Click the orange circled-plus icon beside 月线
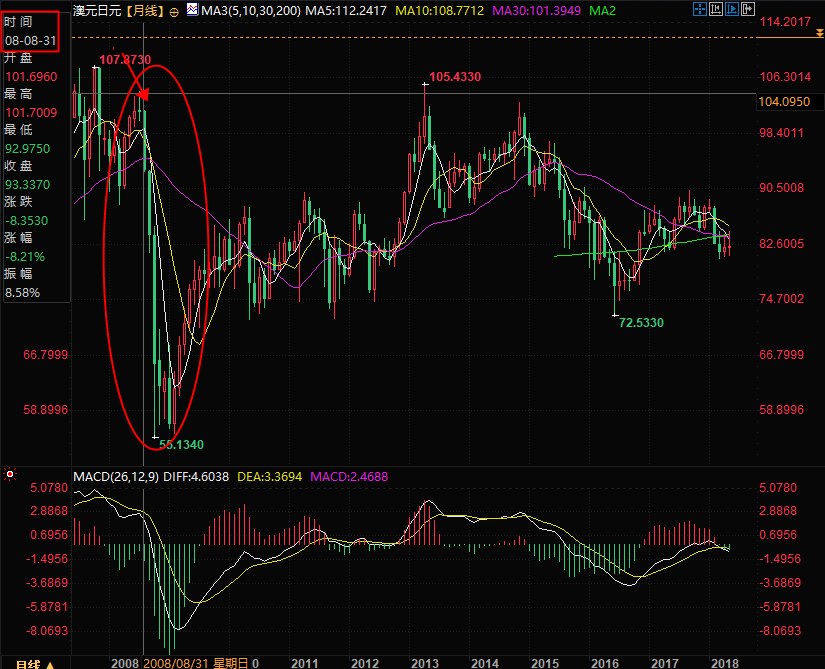The image size is (825, 669). tap(174, 12)
